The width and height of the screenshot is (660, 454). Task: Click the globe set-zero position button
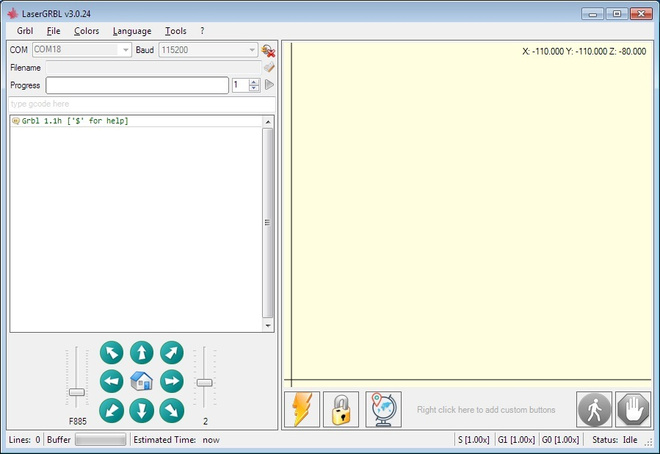pyautogui.click(x=383, y=409)
